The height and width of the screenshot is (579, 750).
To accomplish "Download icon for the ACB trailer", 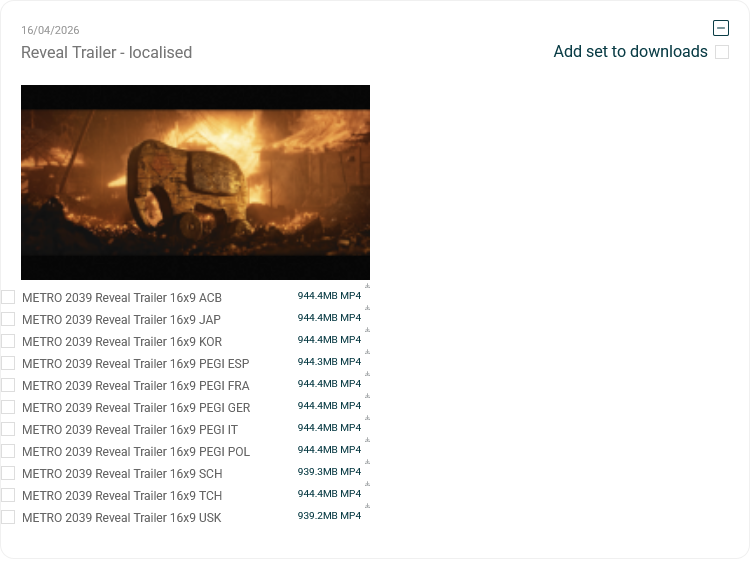I will pos(367,286).
